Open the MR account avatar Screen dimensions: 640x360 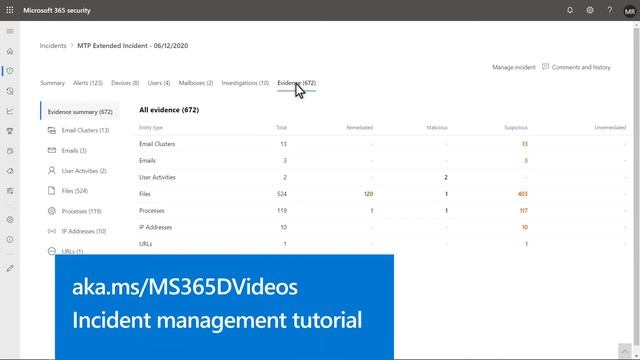pyautogui.click(x=629, y=11)
